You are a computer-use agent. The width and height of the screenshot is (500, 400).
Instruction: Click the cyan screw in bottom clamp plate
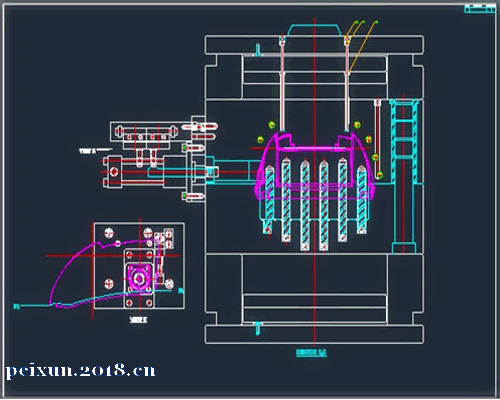tap(257, 328)
